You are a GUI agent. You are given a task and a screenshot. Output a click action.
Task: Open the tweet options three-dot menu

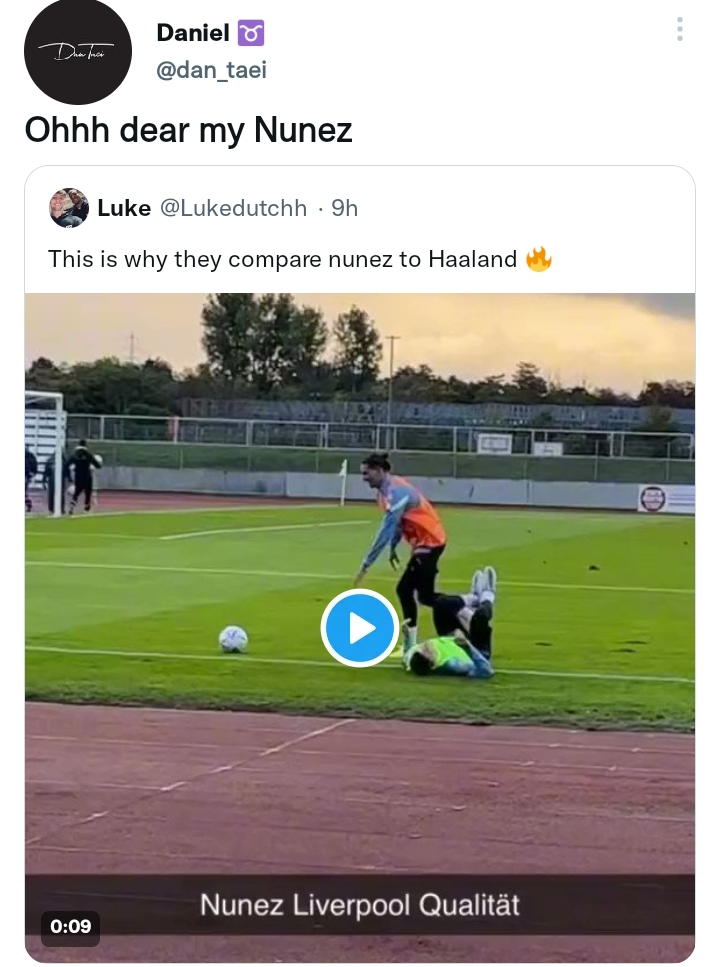click(x=679, y=30)
